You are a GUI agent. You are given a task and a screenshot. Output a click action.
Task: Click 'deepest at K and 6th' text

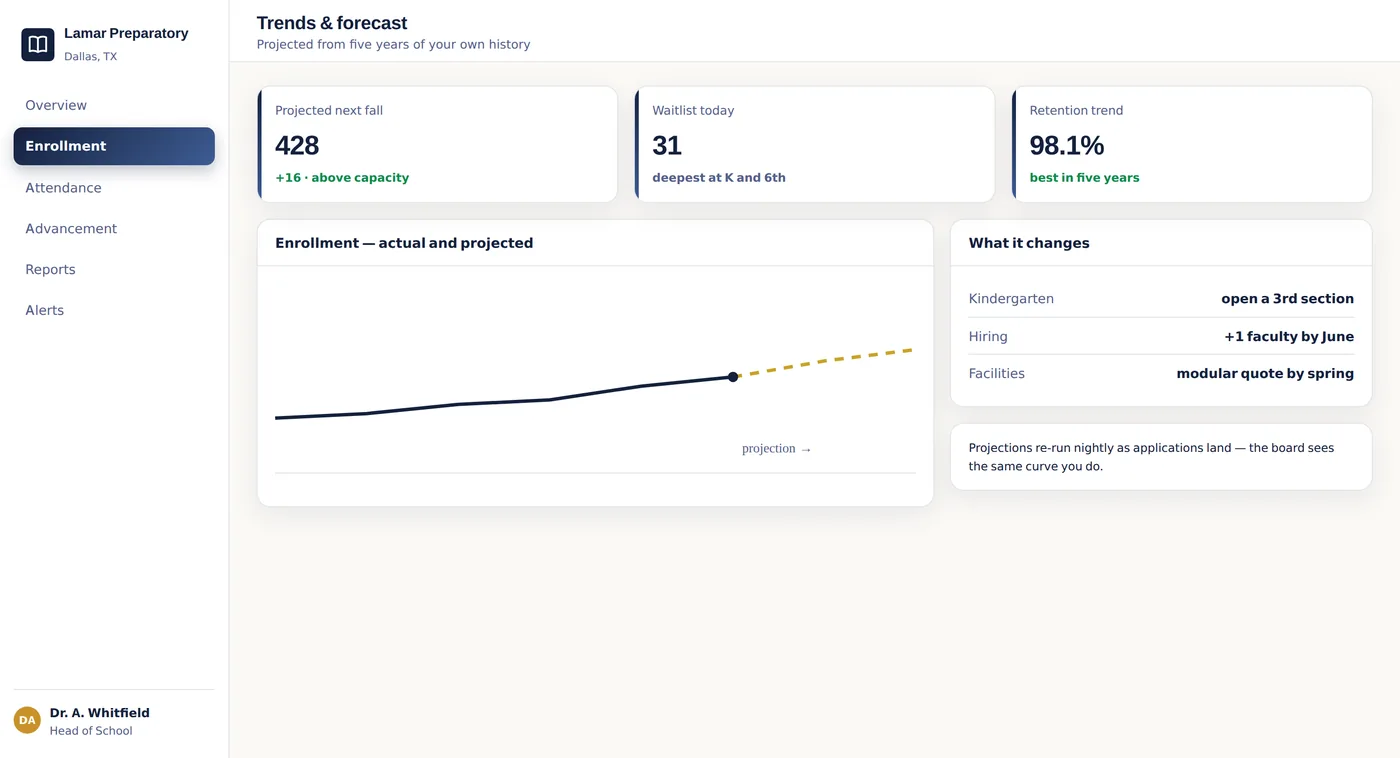click(x=719, y=178)
